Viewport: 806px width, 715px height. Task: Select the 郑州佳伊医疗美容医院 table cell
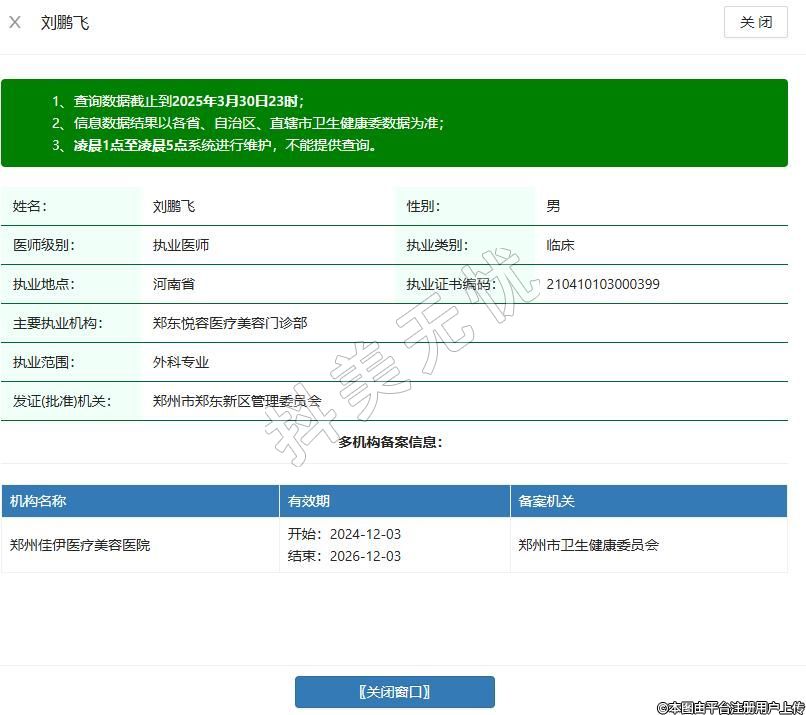80,545
